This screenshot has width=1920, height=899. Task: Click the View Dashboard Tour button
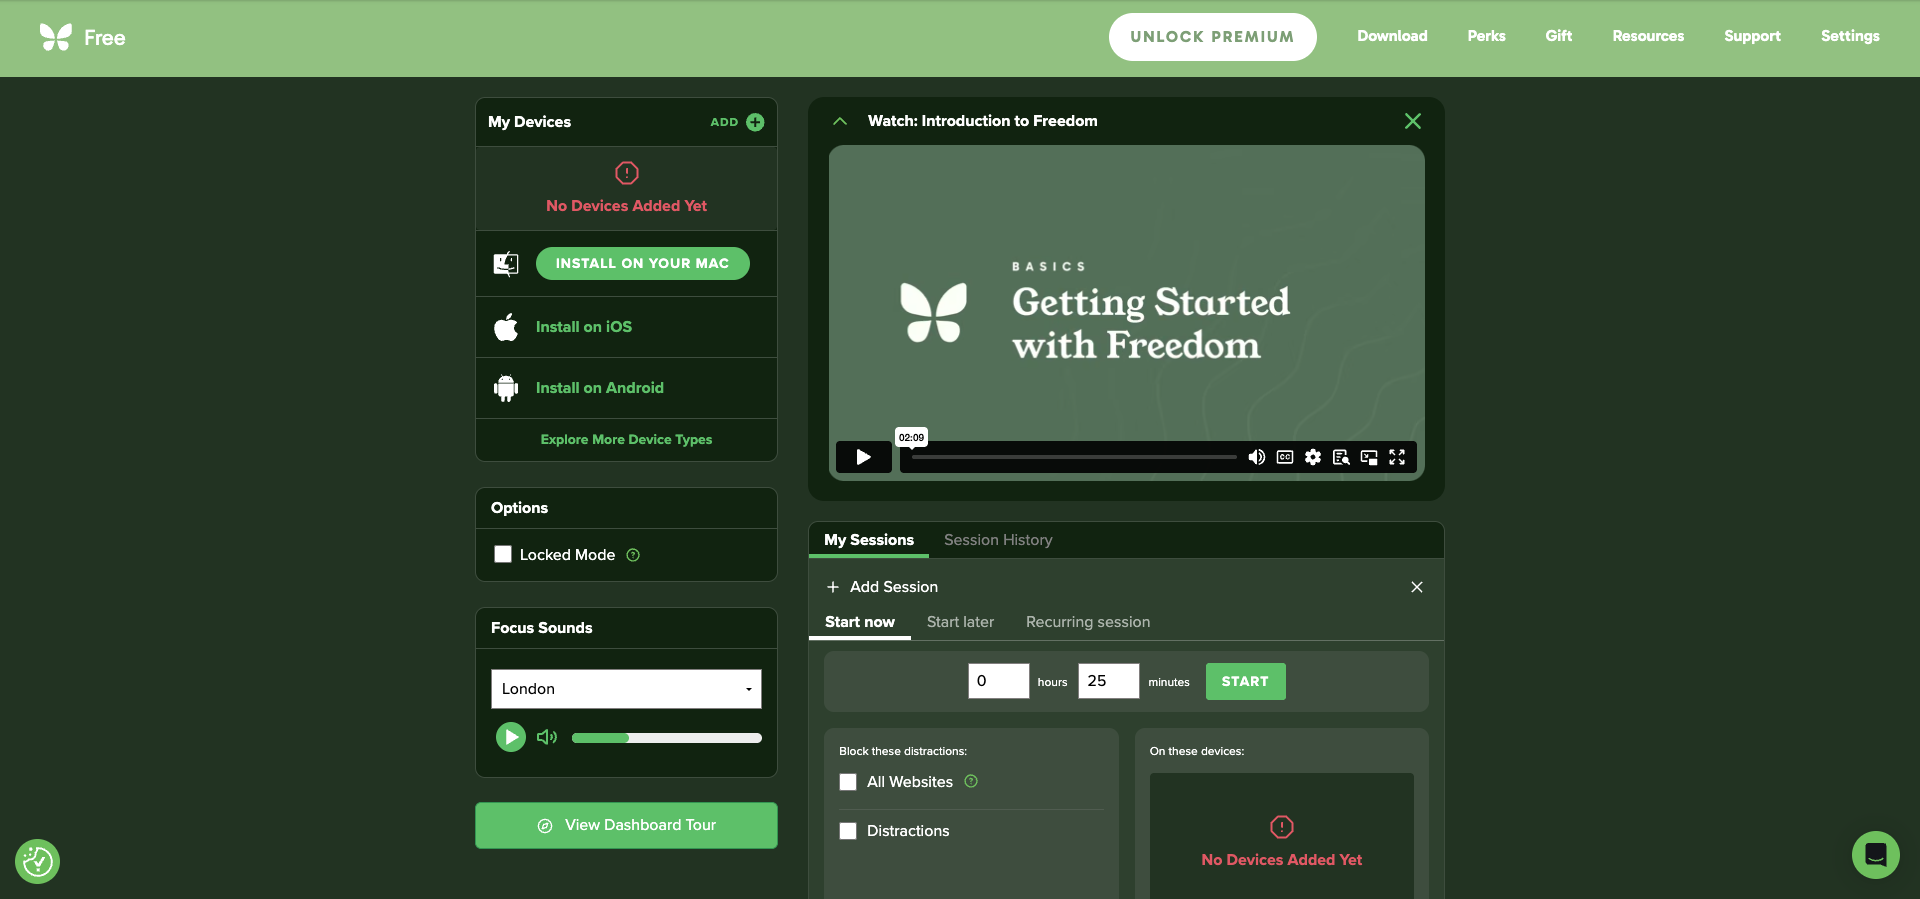[626, 825]
